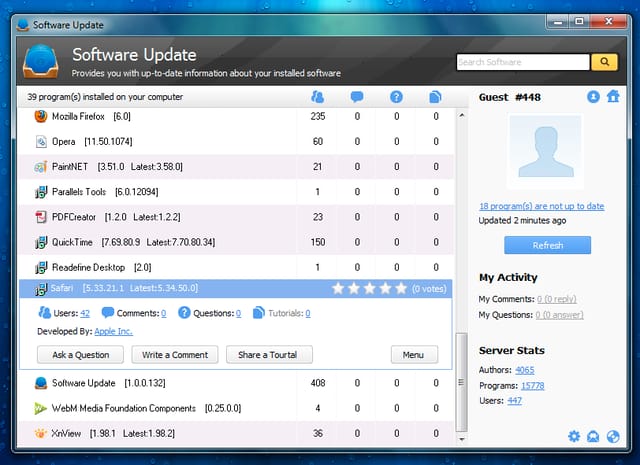
Task: Click the globe icon in bottom corner
Action: pos(613,436)
